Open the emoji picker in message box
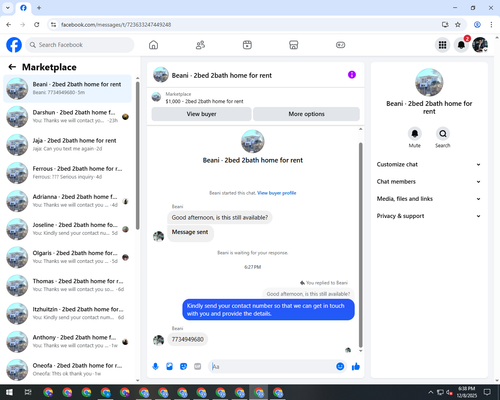 point(340,367)
